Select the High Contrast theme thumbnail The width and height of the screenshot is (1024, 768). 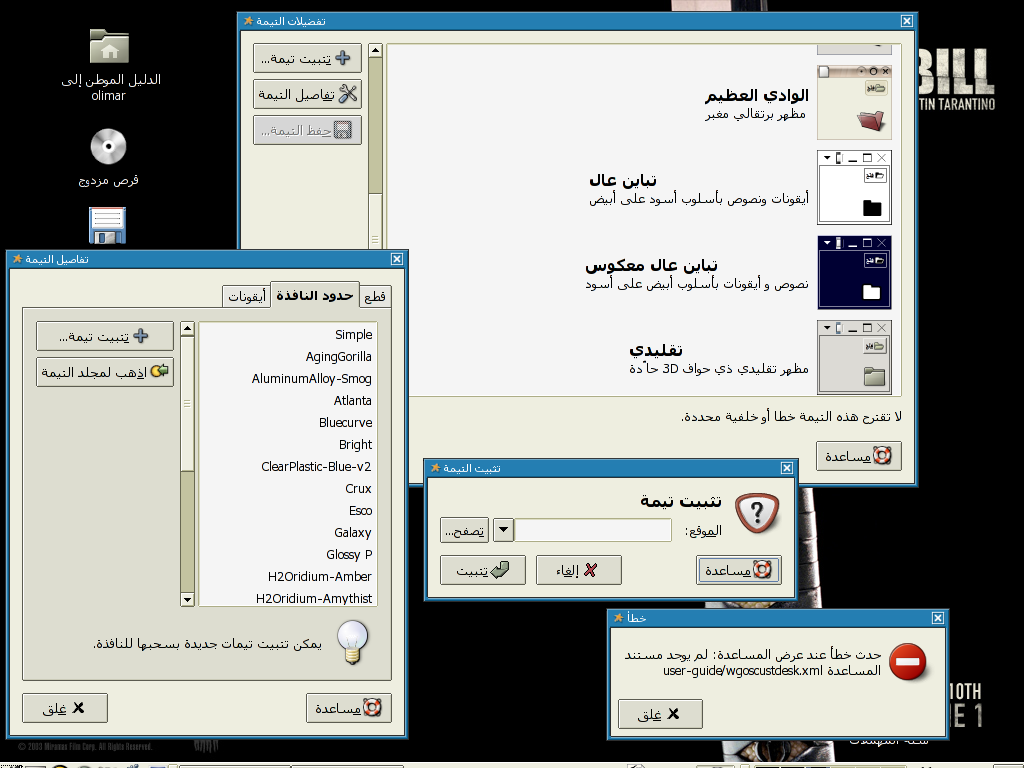[x=854, y=187]
